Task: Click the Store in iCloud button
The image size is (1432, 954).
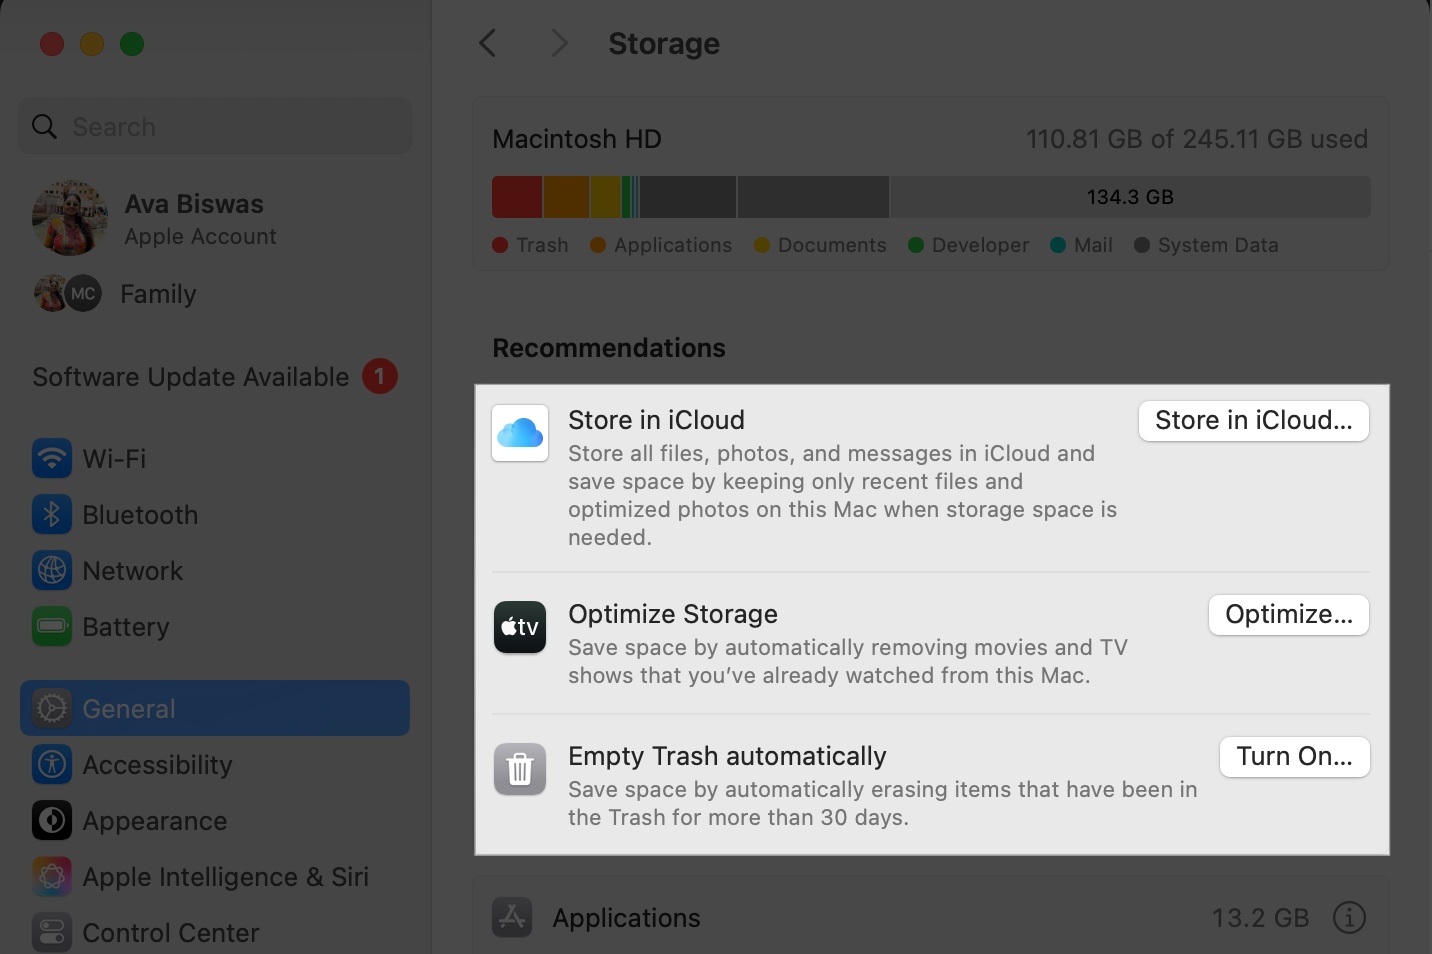Action: pyautogui.click(x=1253, y=420)
